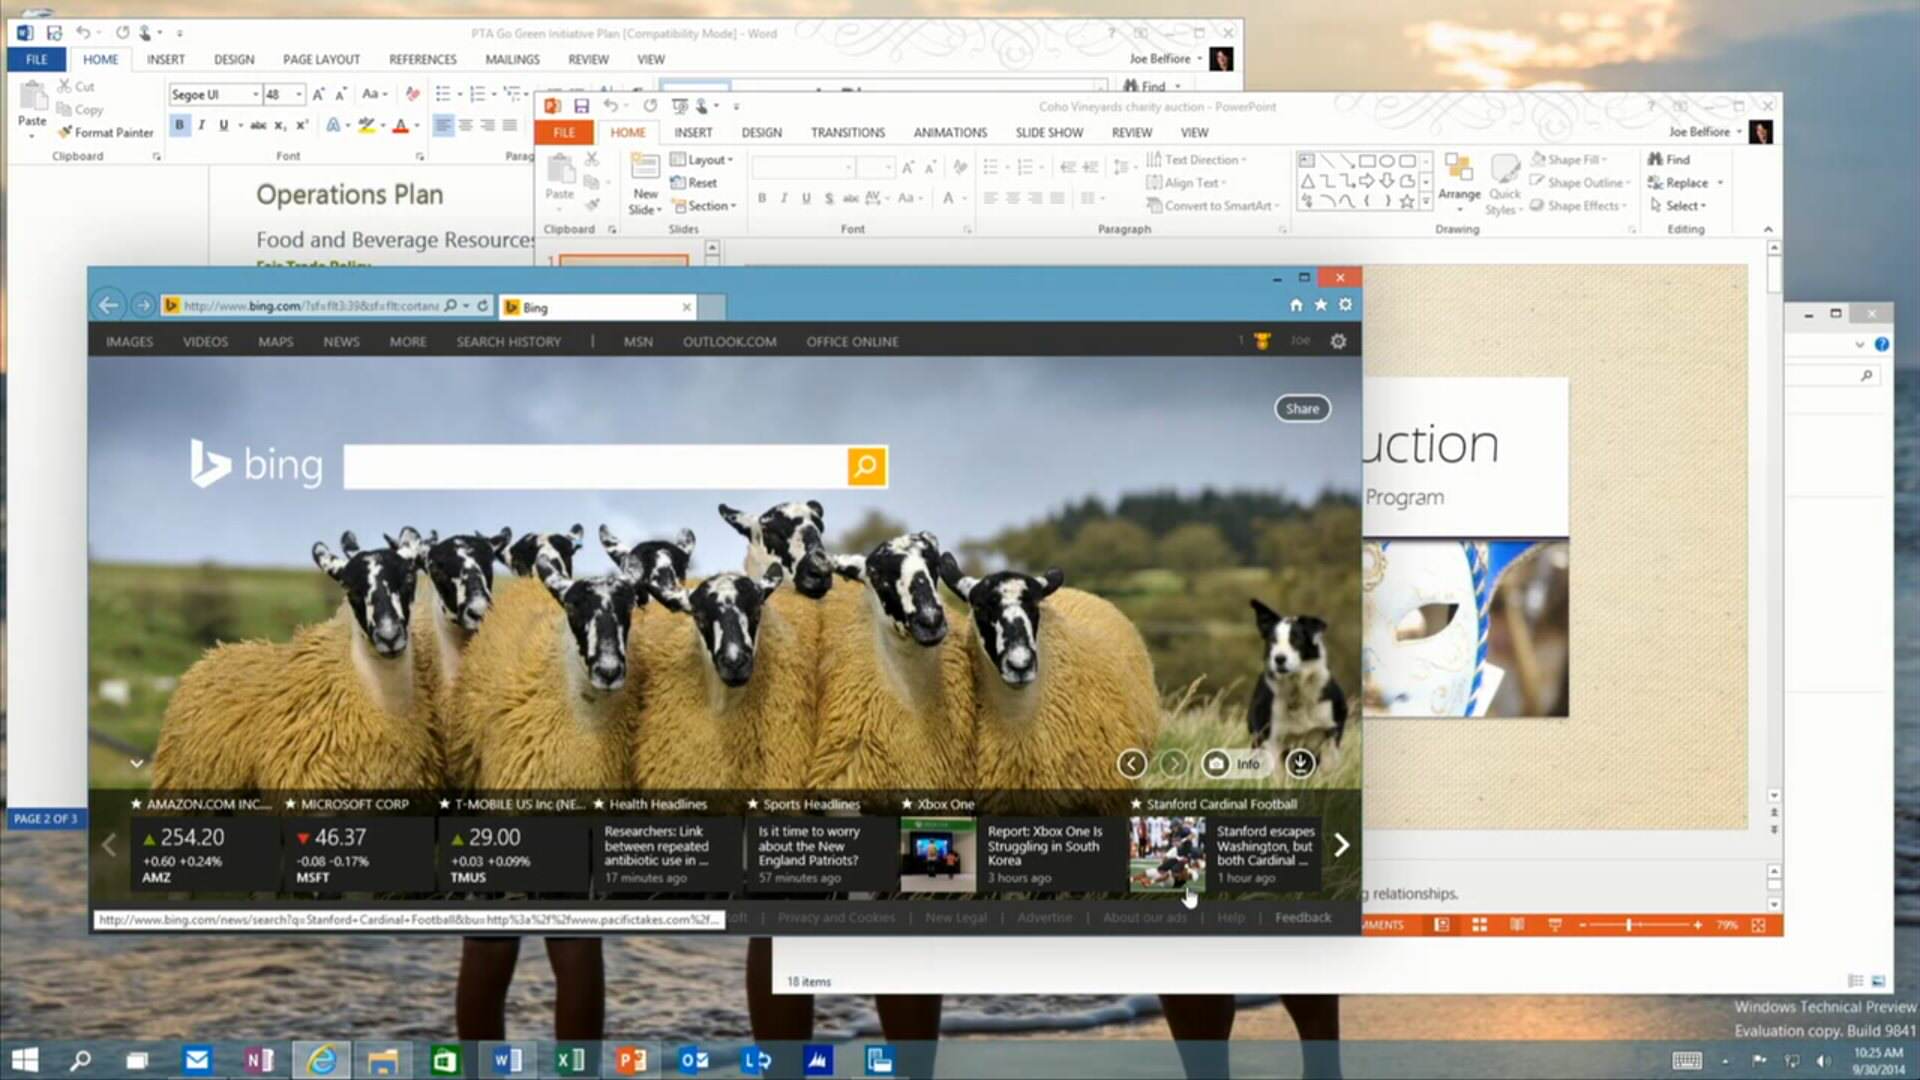Toggle Bold in PowerPoint Font group
This screenshot has width=1920, height=1080.
[x=762, y=198]
